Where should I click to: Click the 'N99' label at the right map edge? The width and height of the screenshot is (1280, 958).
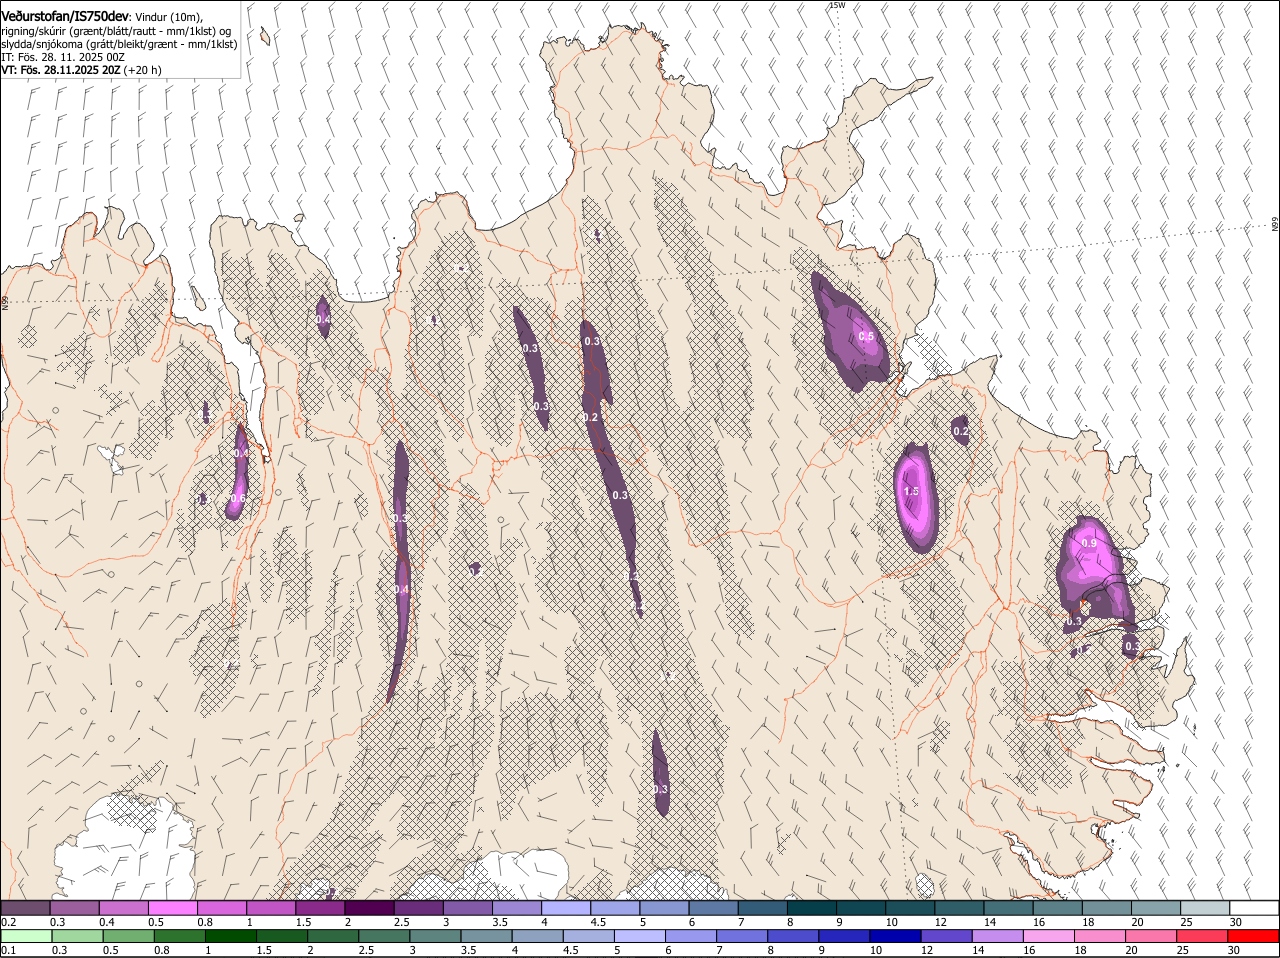click(x=1275, y=224)
